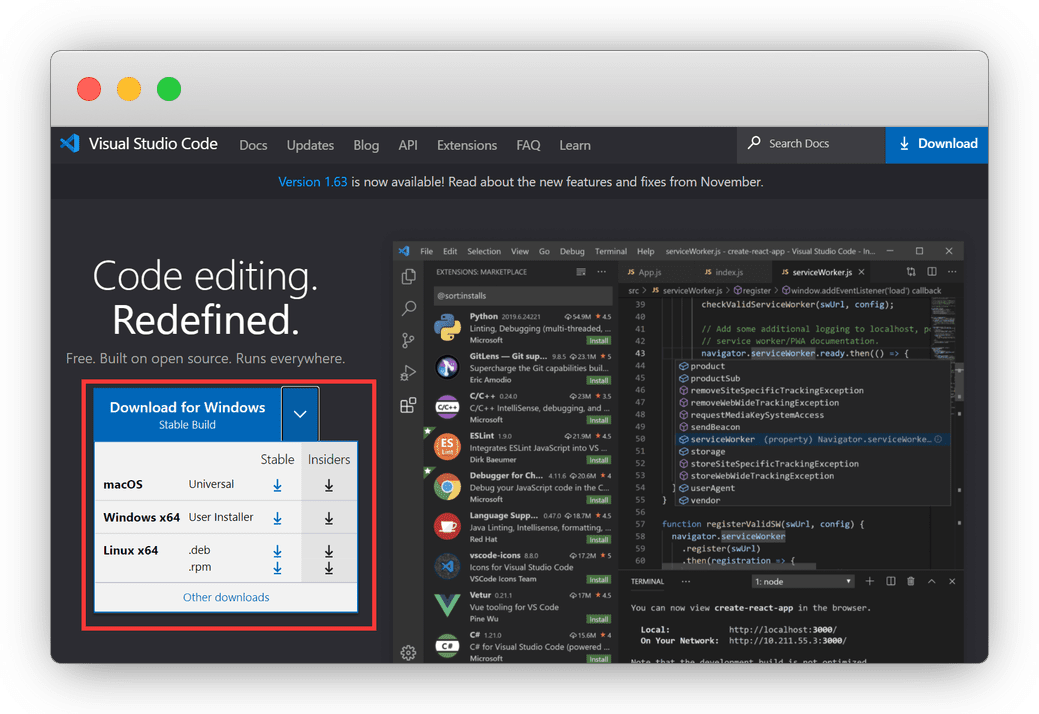Open the Manage gear icon in activity bar
The height and width of the screenshot is (714, 1039).
click(x=409, y=653)
